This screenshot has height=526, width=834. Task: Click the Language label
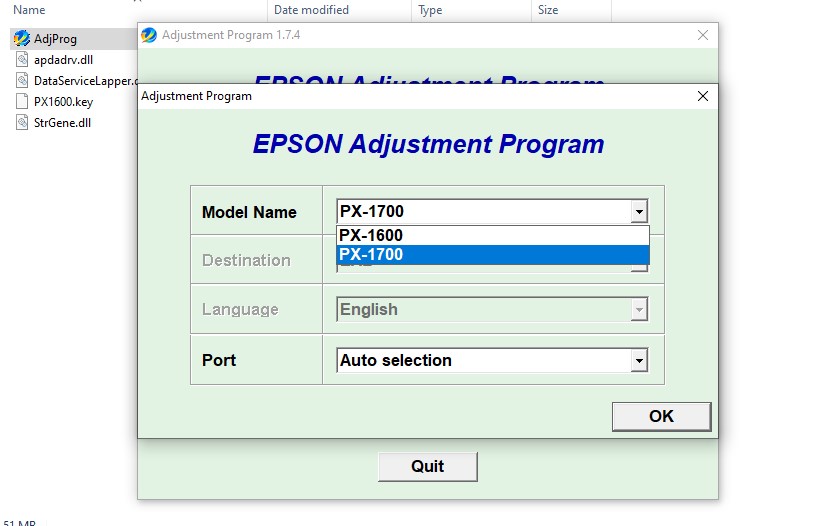pyautogui.click(x=240, y=310)
